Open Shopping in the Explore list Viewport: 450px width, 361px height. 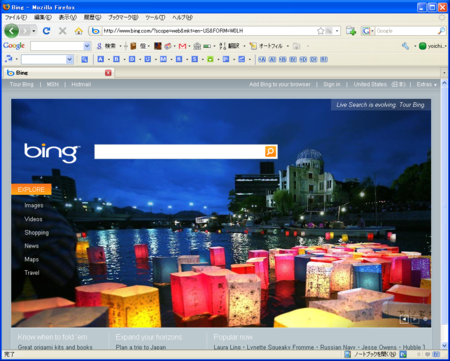click(37, 233)
